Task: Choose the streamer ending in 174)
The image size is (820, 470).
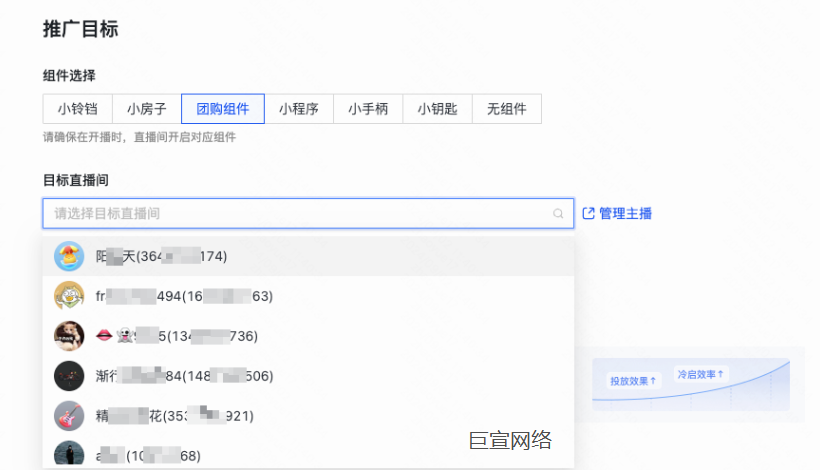Action: coord(308,256)
